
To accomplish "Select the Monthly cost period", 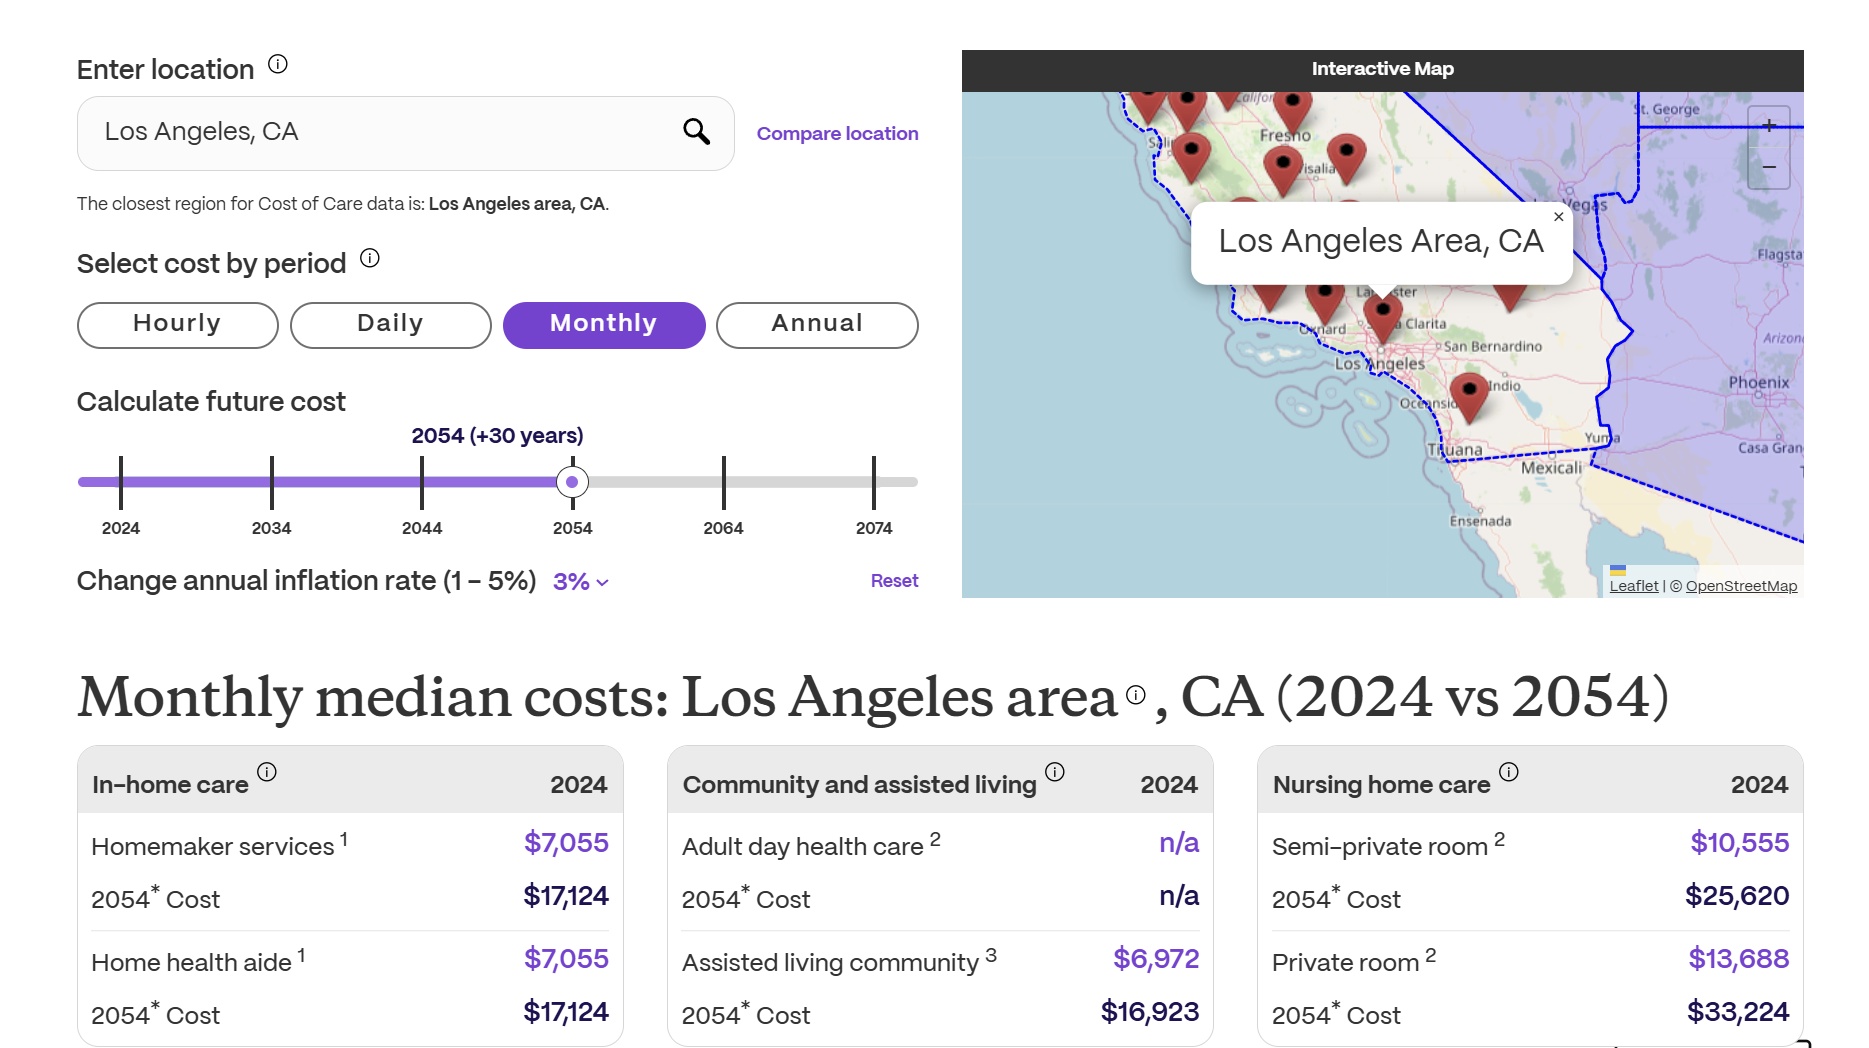I will (603, 325).
